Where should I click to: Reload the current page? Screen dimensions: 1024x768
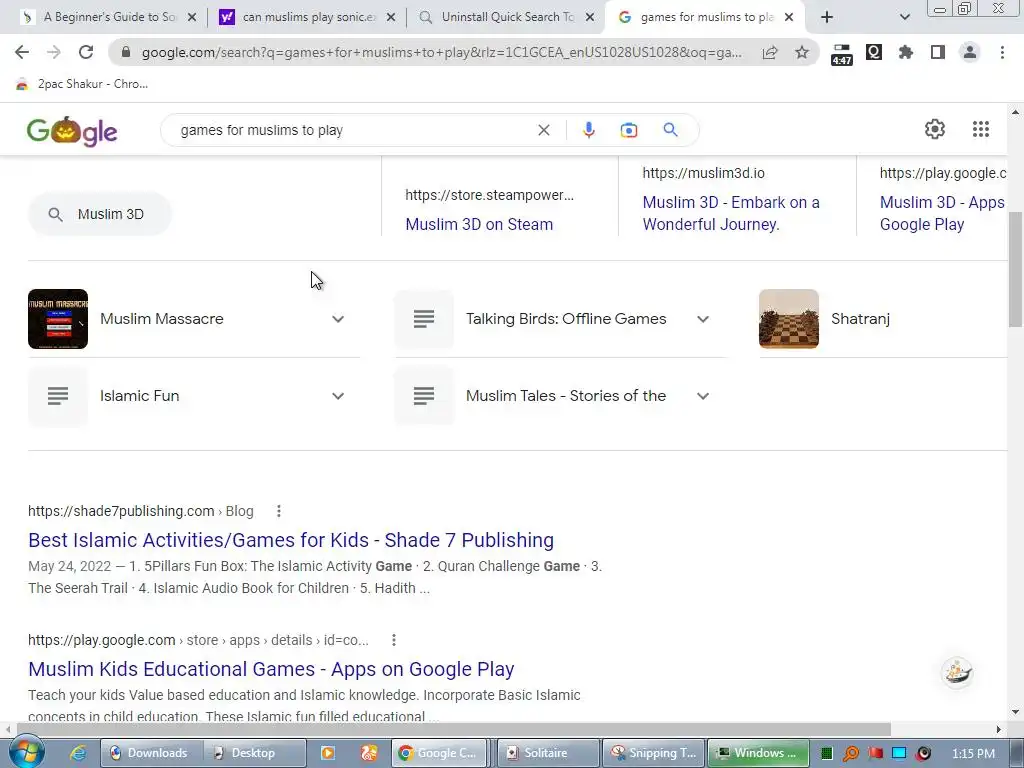click(x=86, y=52)
